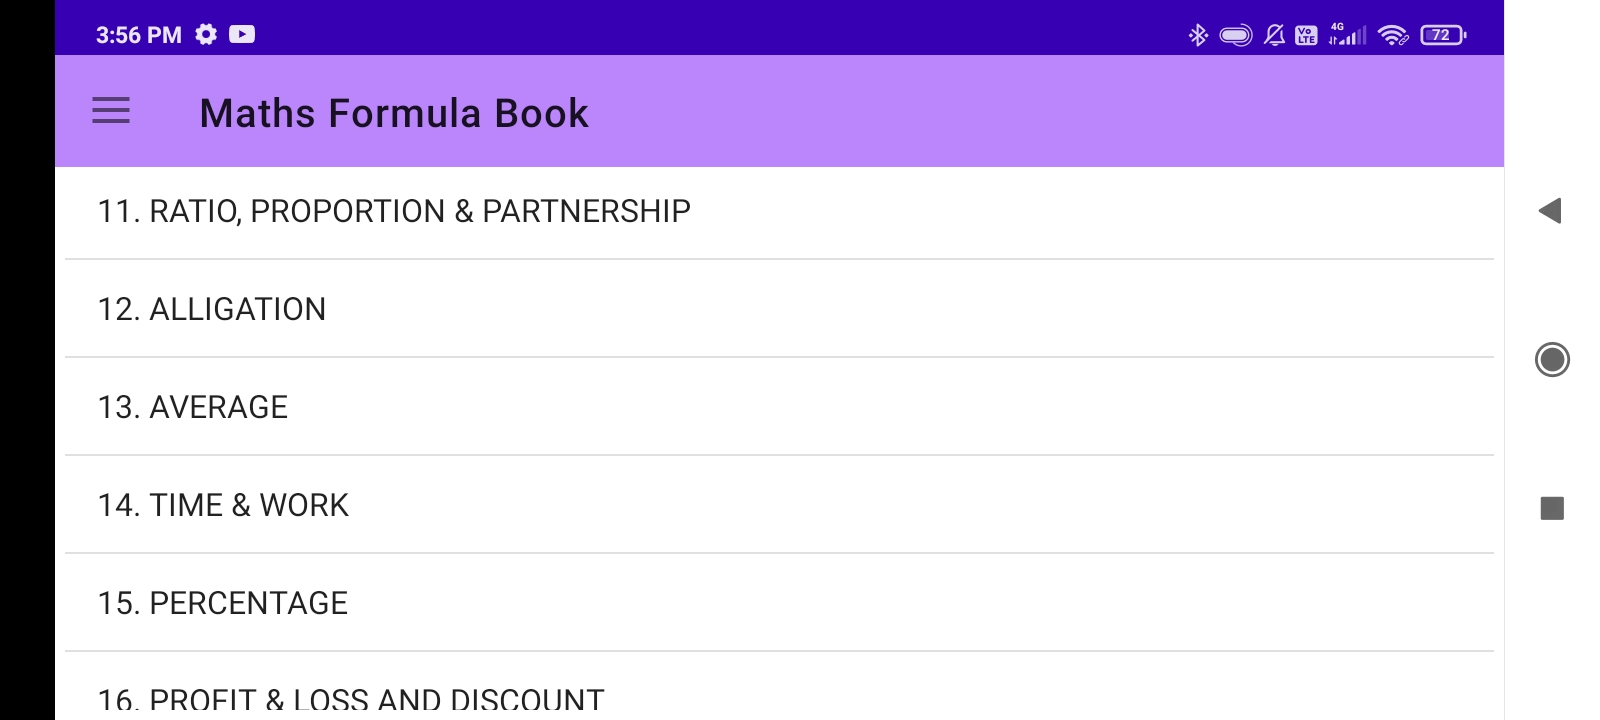Image resolution: width=1600 pixels, height=720 pixels.
Task: Open the hamburger navigation menu
Action: pyautogui.click(x=111, y=111)
